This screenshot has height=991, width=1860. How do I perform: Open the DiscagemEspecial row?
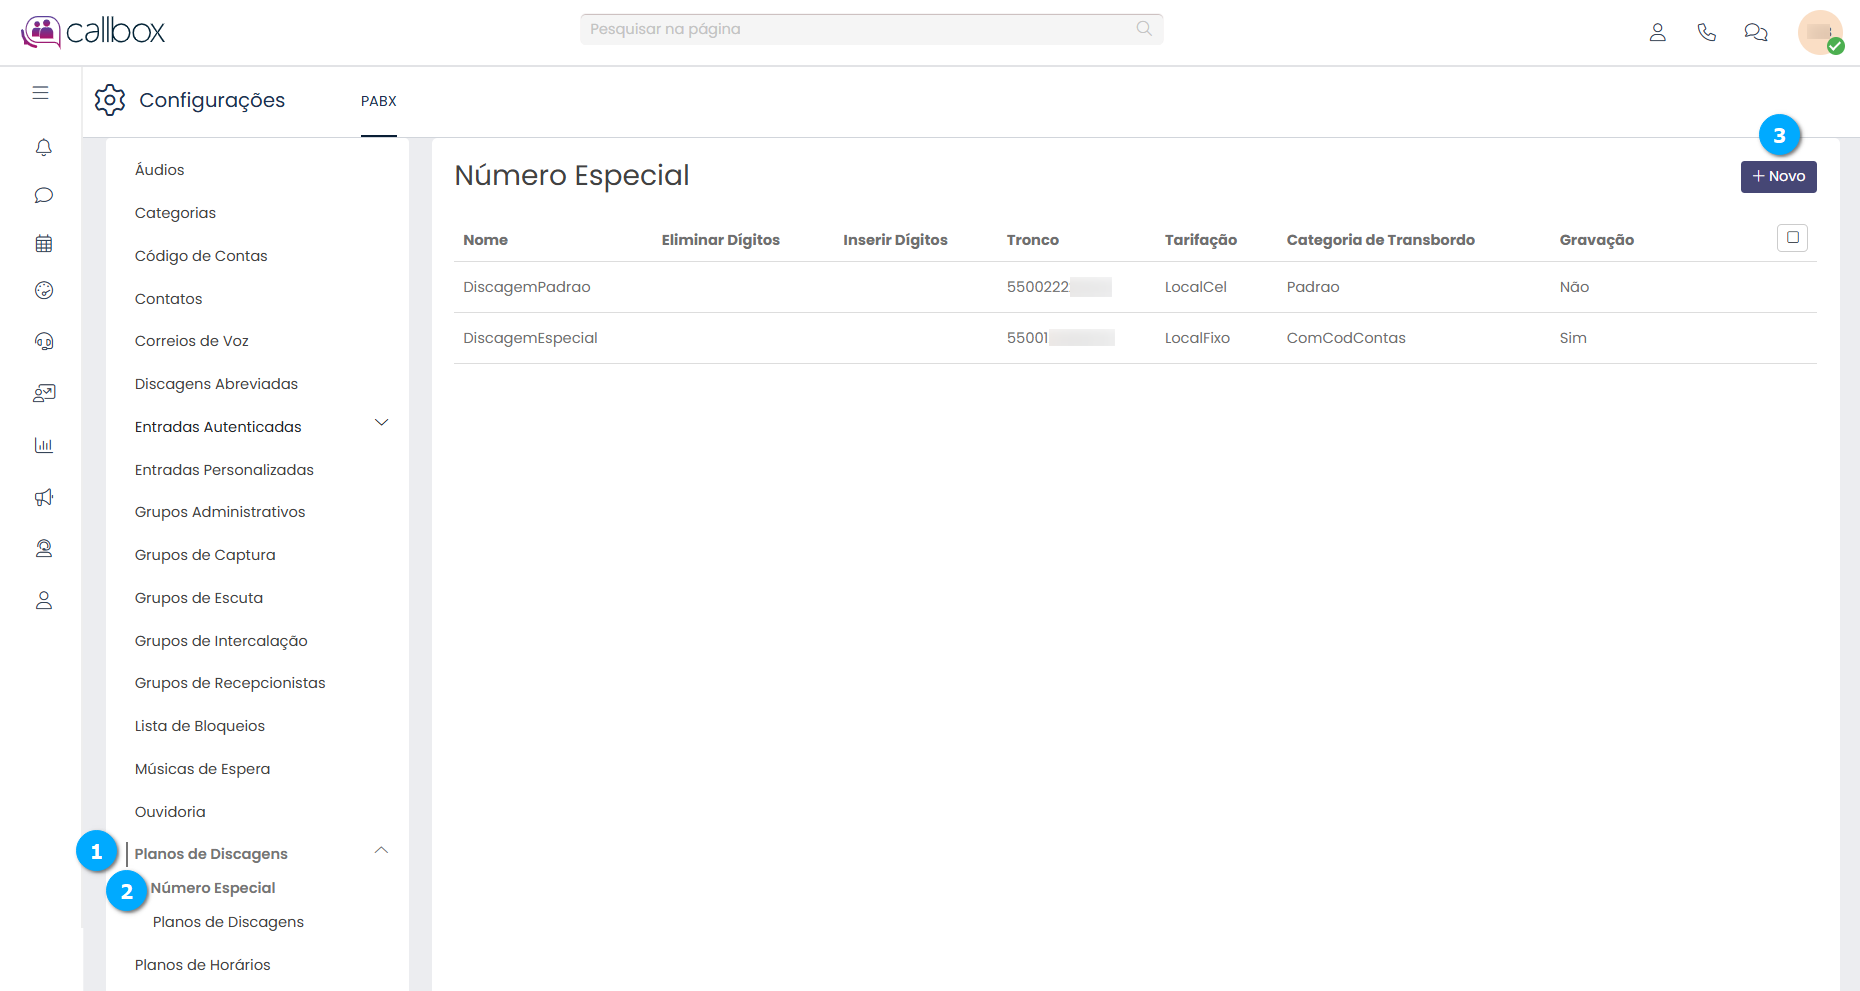(530, 338)
